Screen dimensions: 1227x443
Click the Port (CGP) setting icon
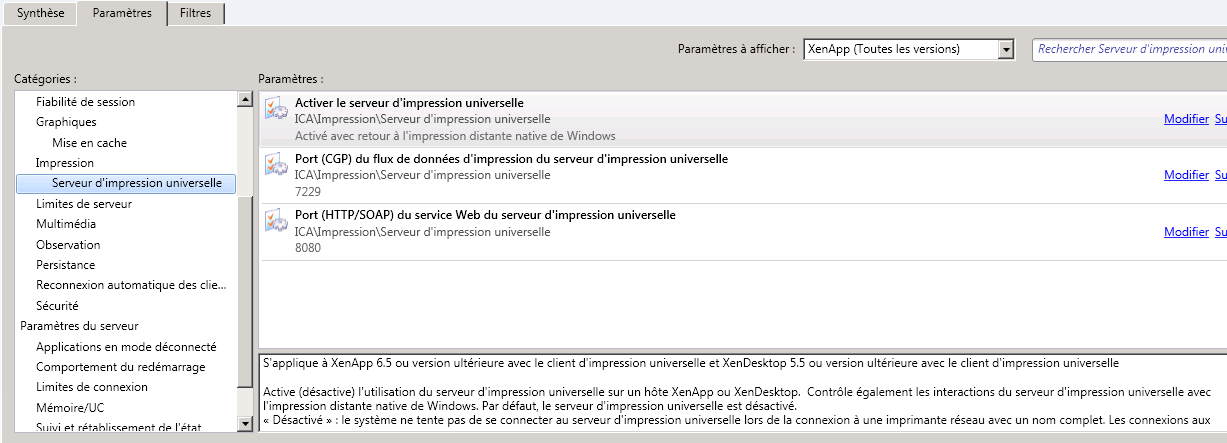[x=276, y=165]
